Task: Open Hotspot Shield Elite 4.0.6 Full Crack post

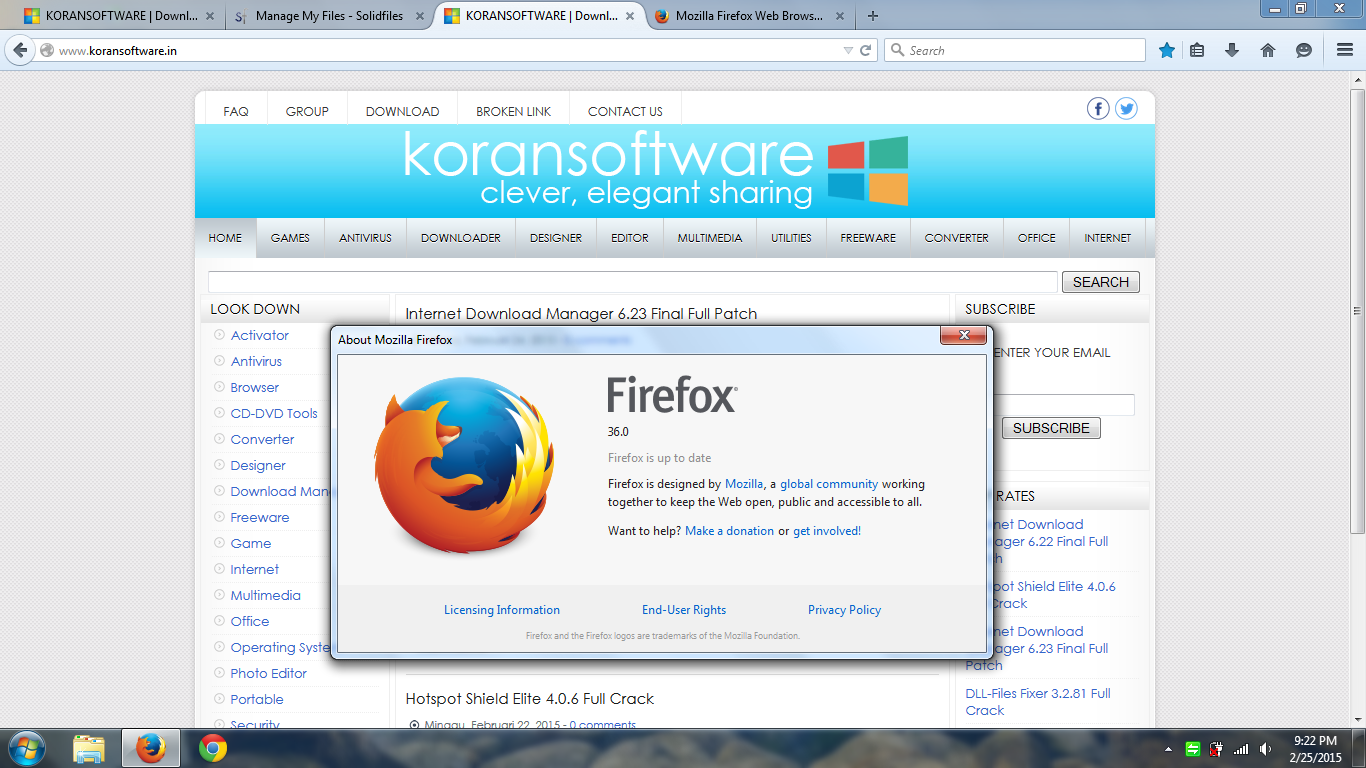Action: [530, 699]
